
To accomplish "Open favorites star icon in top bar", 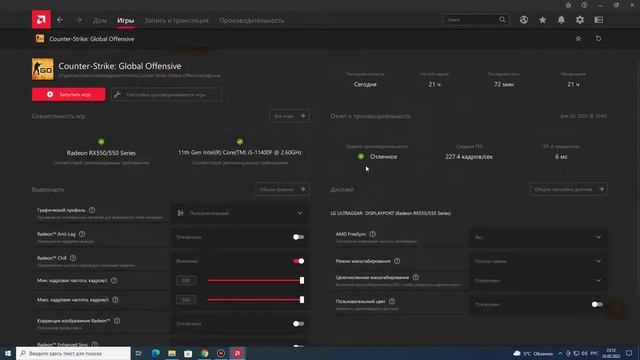I will 542,20.
